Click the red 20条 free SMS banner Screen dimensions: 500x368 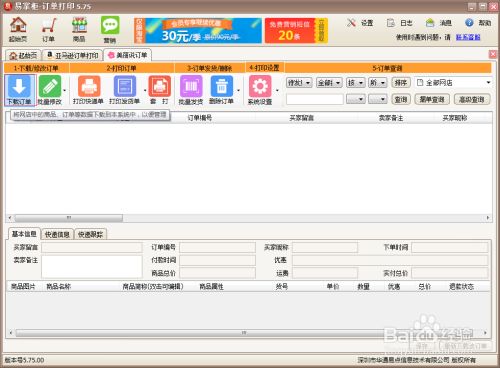coord(296,31)
